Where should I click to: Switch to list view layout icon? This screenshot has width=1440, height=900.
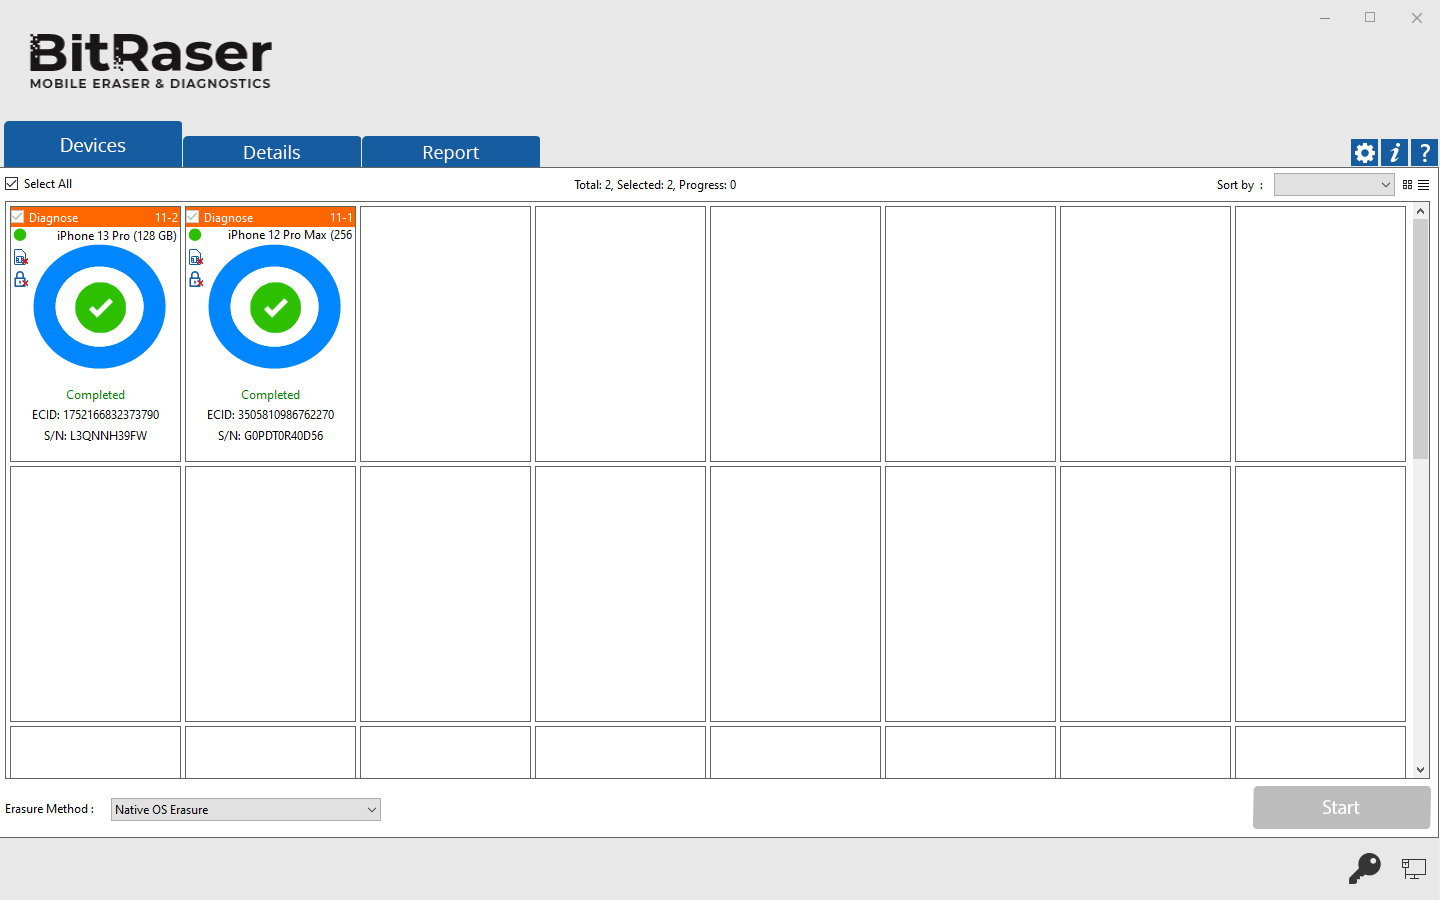click(x=1423, y=185)
